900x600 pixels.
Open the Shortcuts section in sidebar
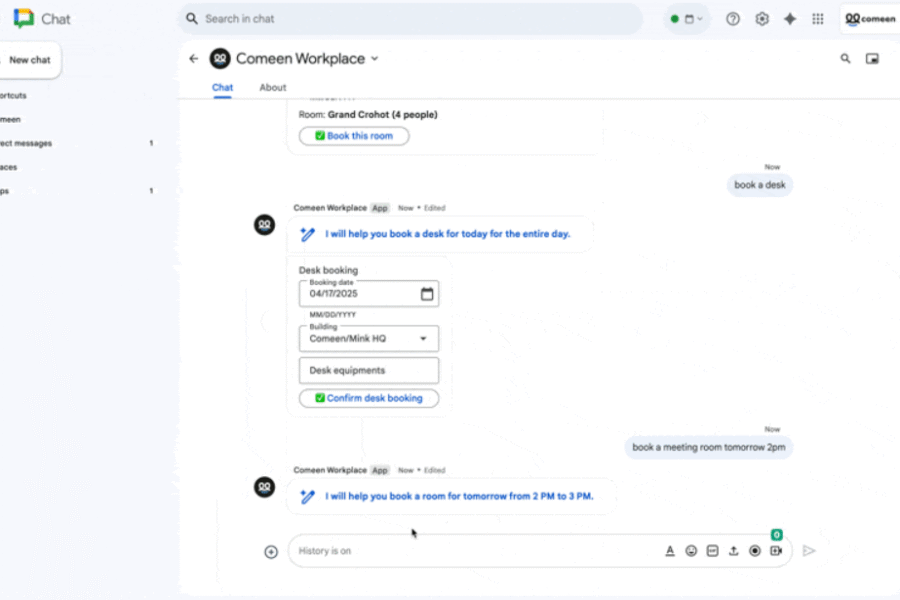coord(13,95)
